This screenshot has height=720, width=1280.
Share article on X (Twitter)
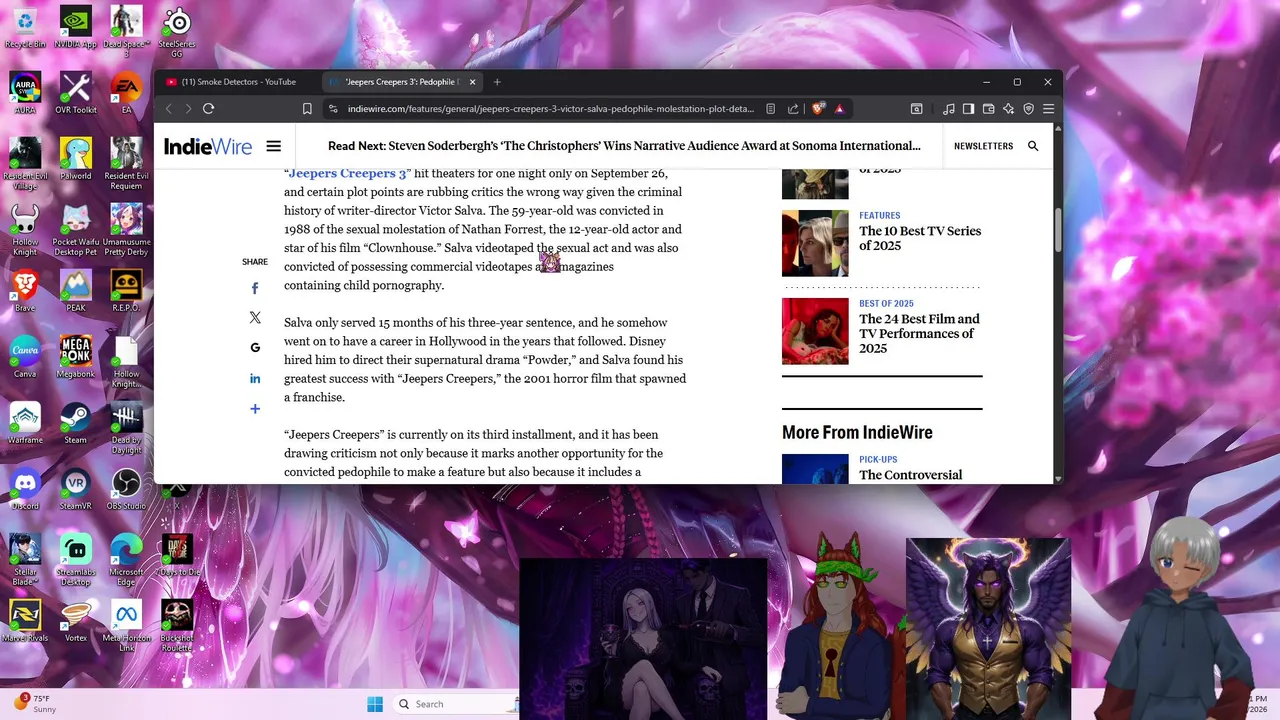[x=255, y=318]
